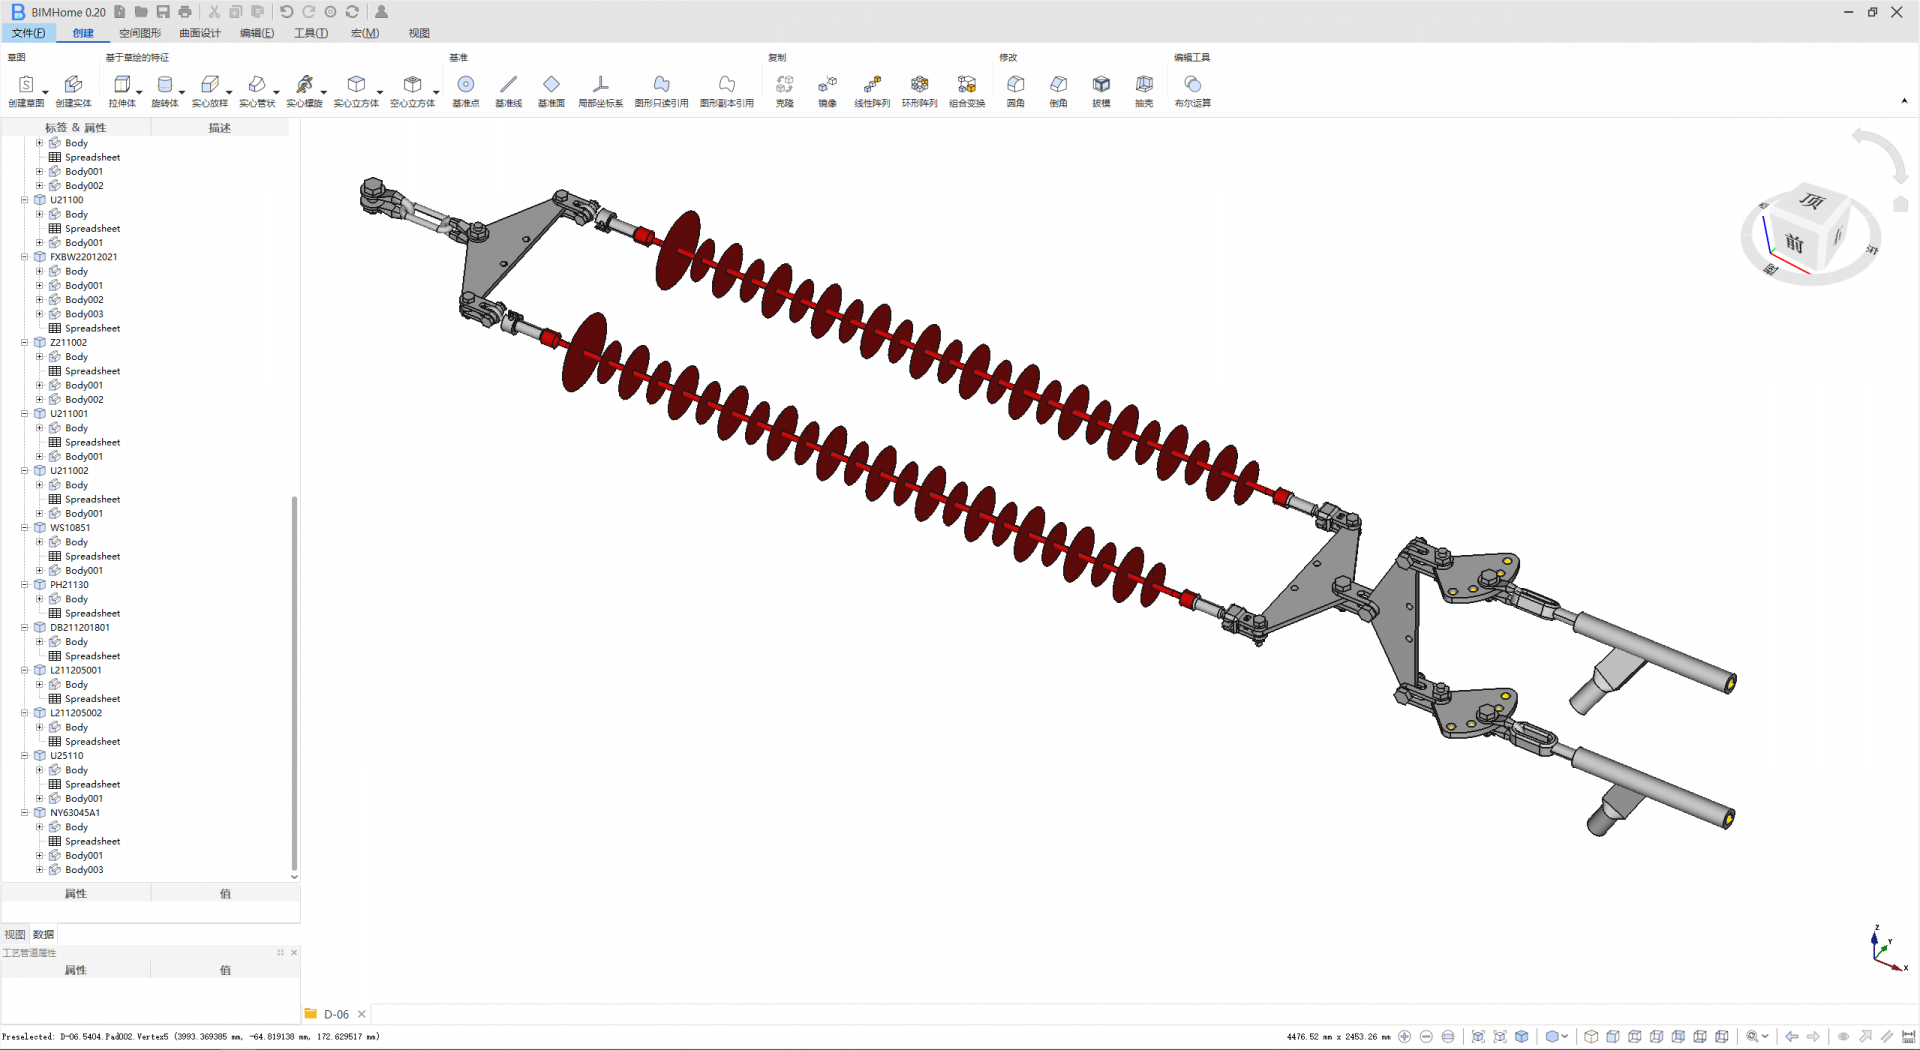The height and width of the screenshot is (1050, 1920).
Task: Switch to the 数据 panel tab
Action: click(43, 935)
